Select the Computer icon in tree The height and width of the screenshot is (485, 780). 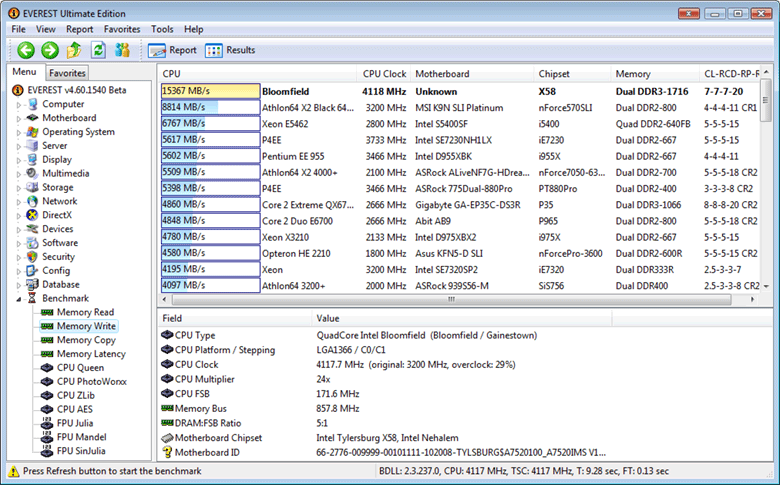click(x=32, y=104)
